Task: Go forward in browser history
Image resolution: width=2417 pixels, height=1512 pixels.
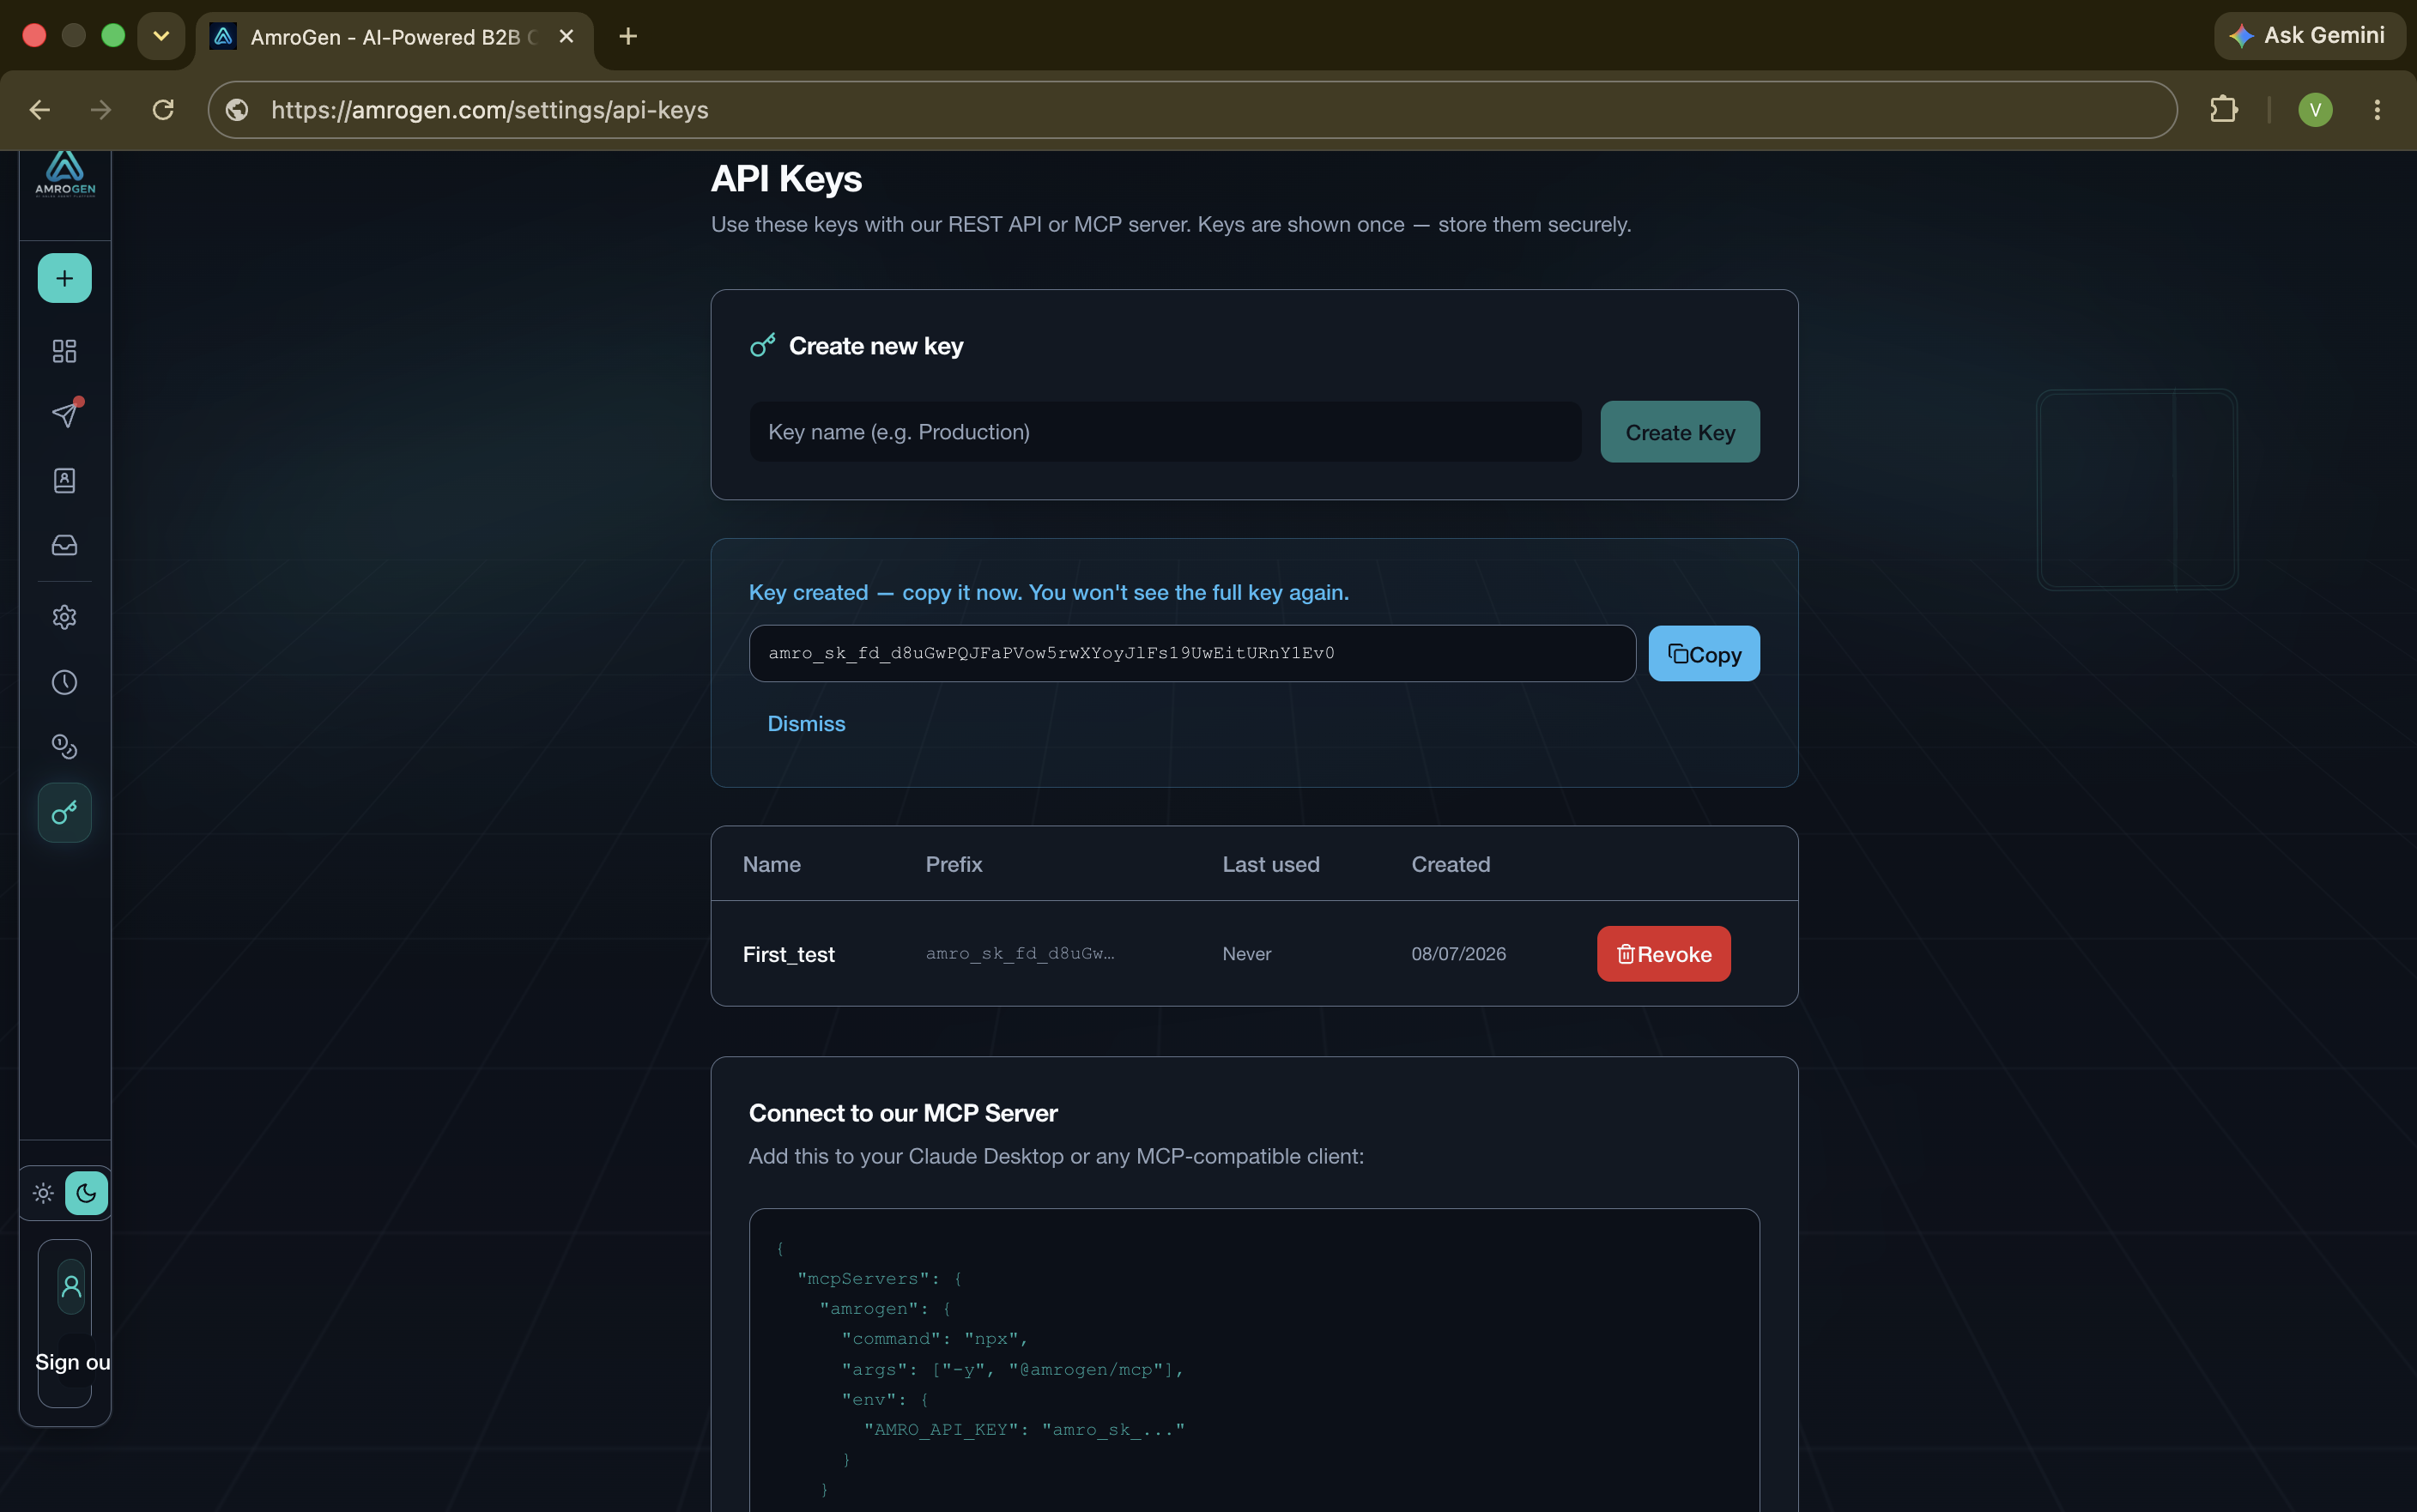Action: (100, 110)
